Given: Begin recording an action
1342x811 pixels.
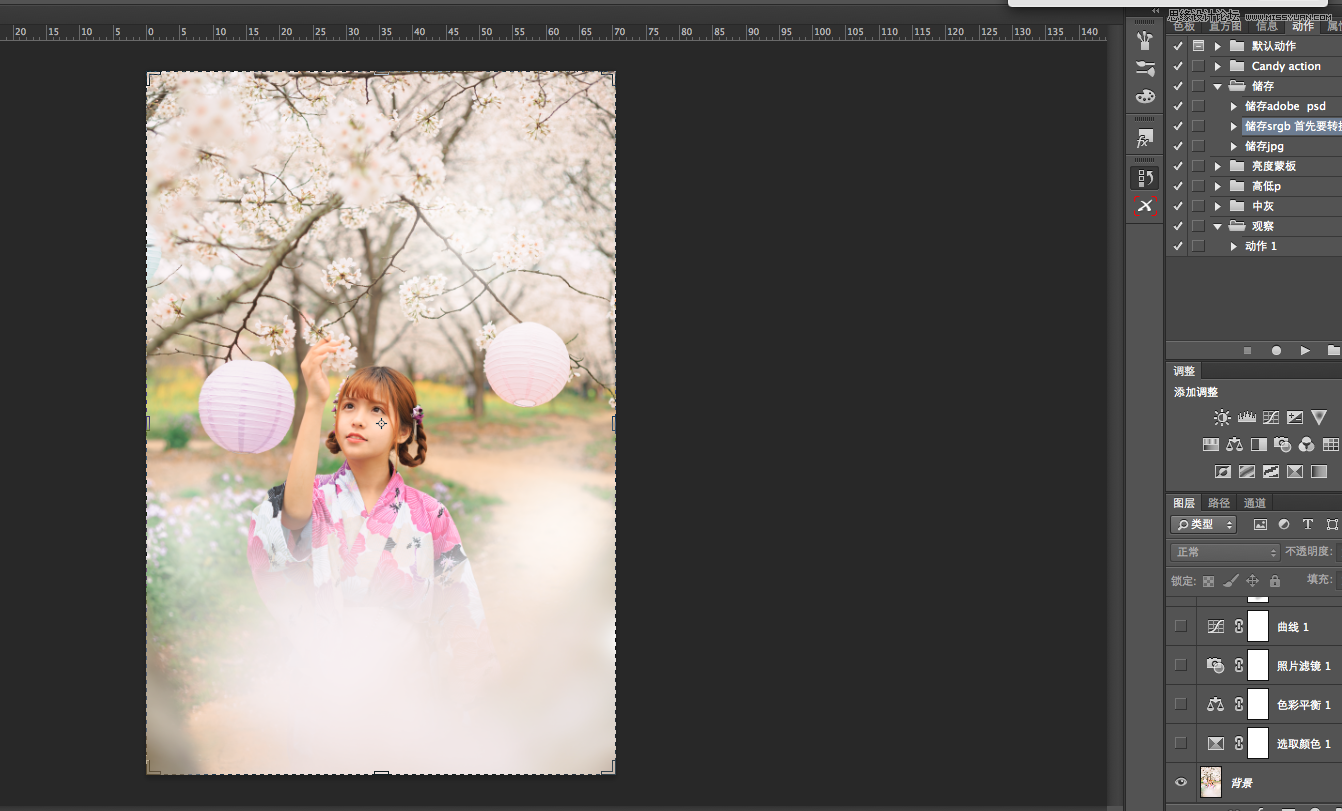Looking at the screenshot, I should [x=1276, y=351].
